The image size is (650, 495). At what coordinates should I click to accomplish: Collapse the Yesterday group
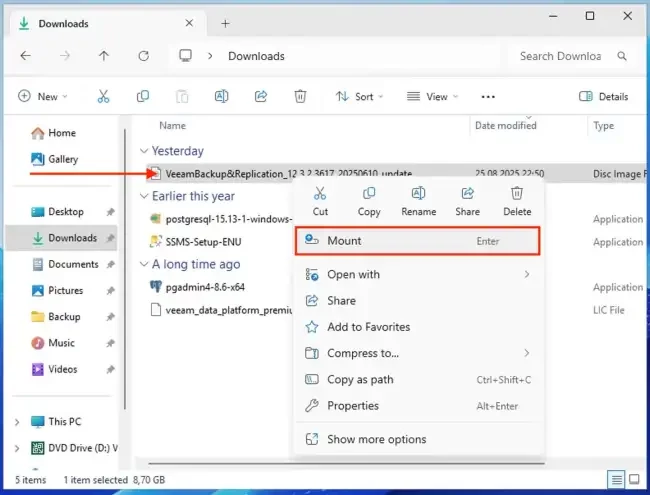(144, 151)
